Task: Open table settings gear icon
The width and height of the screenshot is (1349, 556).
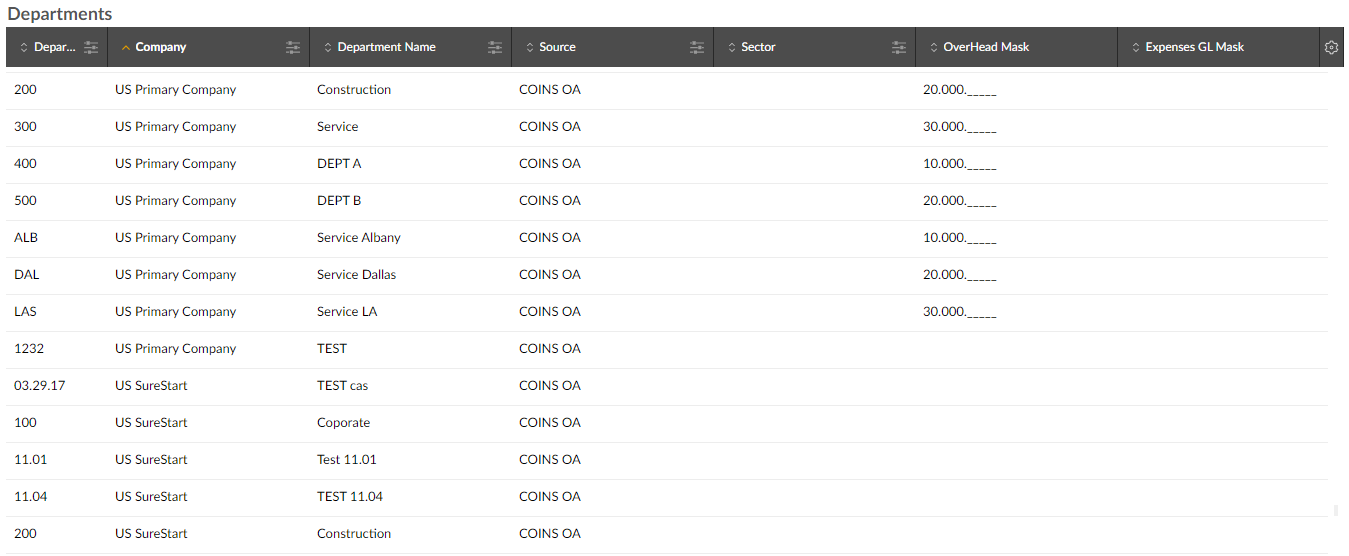Action: point(1331,47)
